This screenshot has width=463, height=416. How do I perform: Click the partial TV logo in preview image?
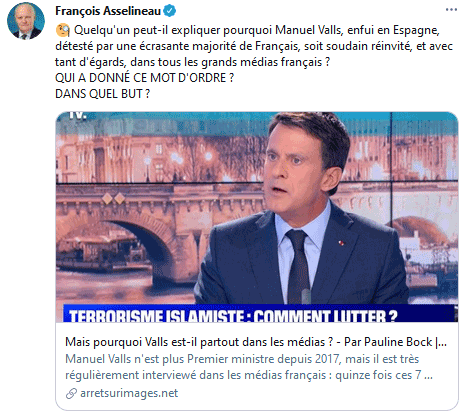[x=77, y=115]
